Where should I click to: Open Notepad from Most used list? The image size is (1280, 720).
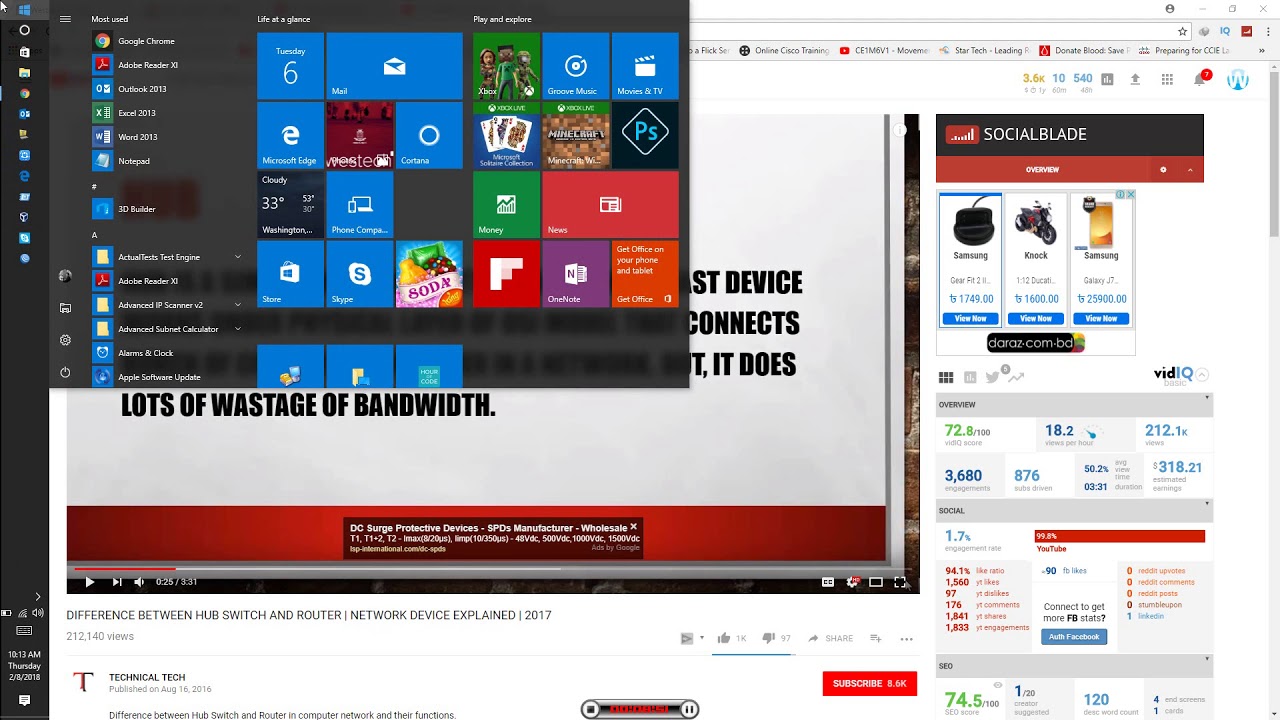[x=134, y=161]
